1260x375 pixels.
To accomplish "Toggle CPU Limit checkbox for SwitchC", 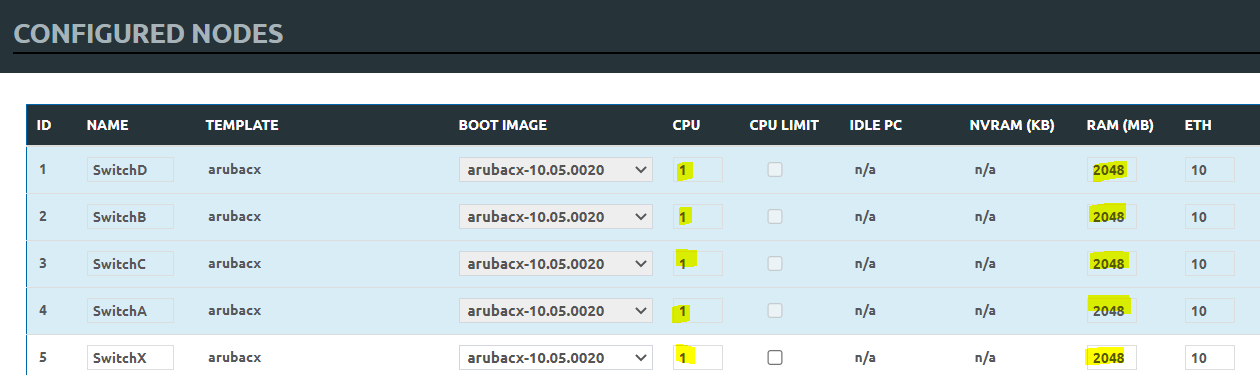I will tap(775, 264).
